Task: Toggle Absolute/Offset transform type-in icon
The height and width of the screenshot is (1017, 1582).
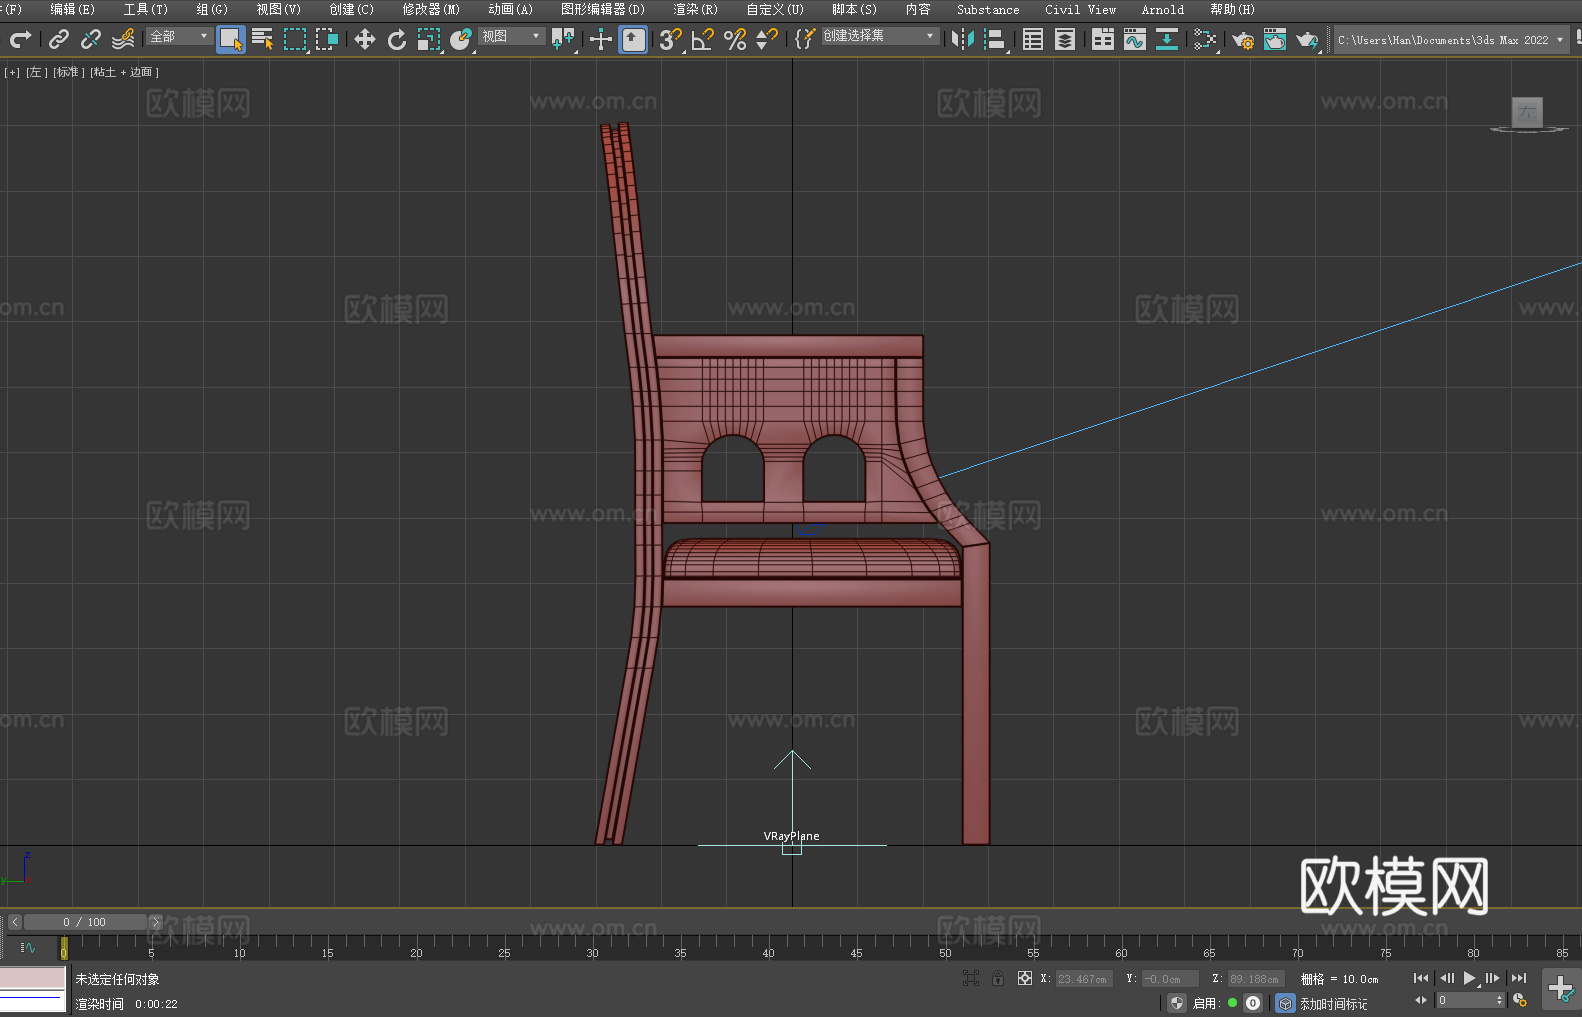Action: point(1024,978)
